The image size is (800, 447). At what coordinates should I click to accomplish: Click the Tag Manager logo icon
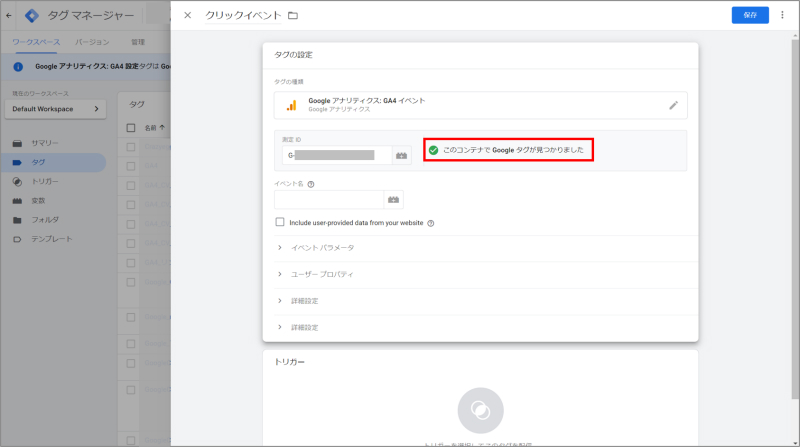pyautogui.click(x=32, y=15)
